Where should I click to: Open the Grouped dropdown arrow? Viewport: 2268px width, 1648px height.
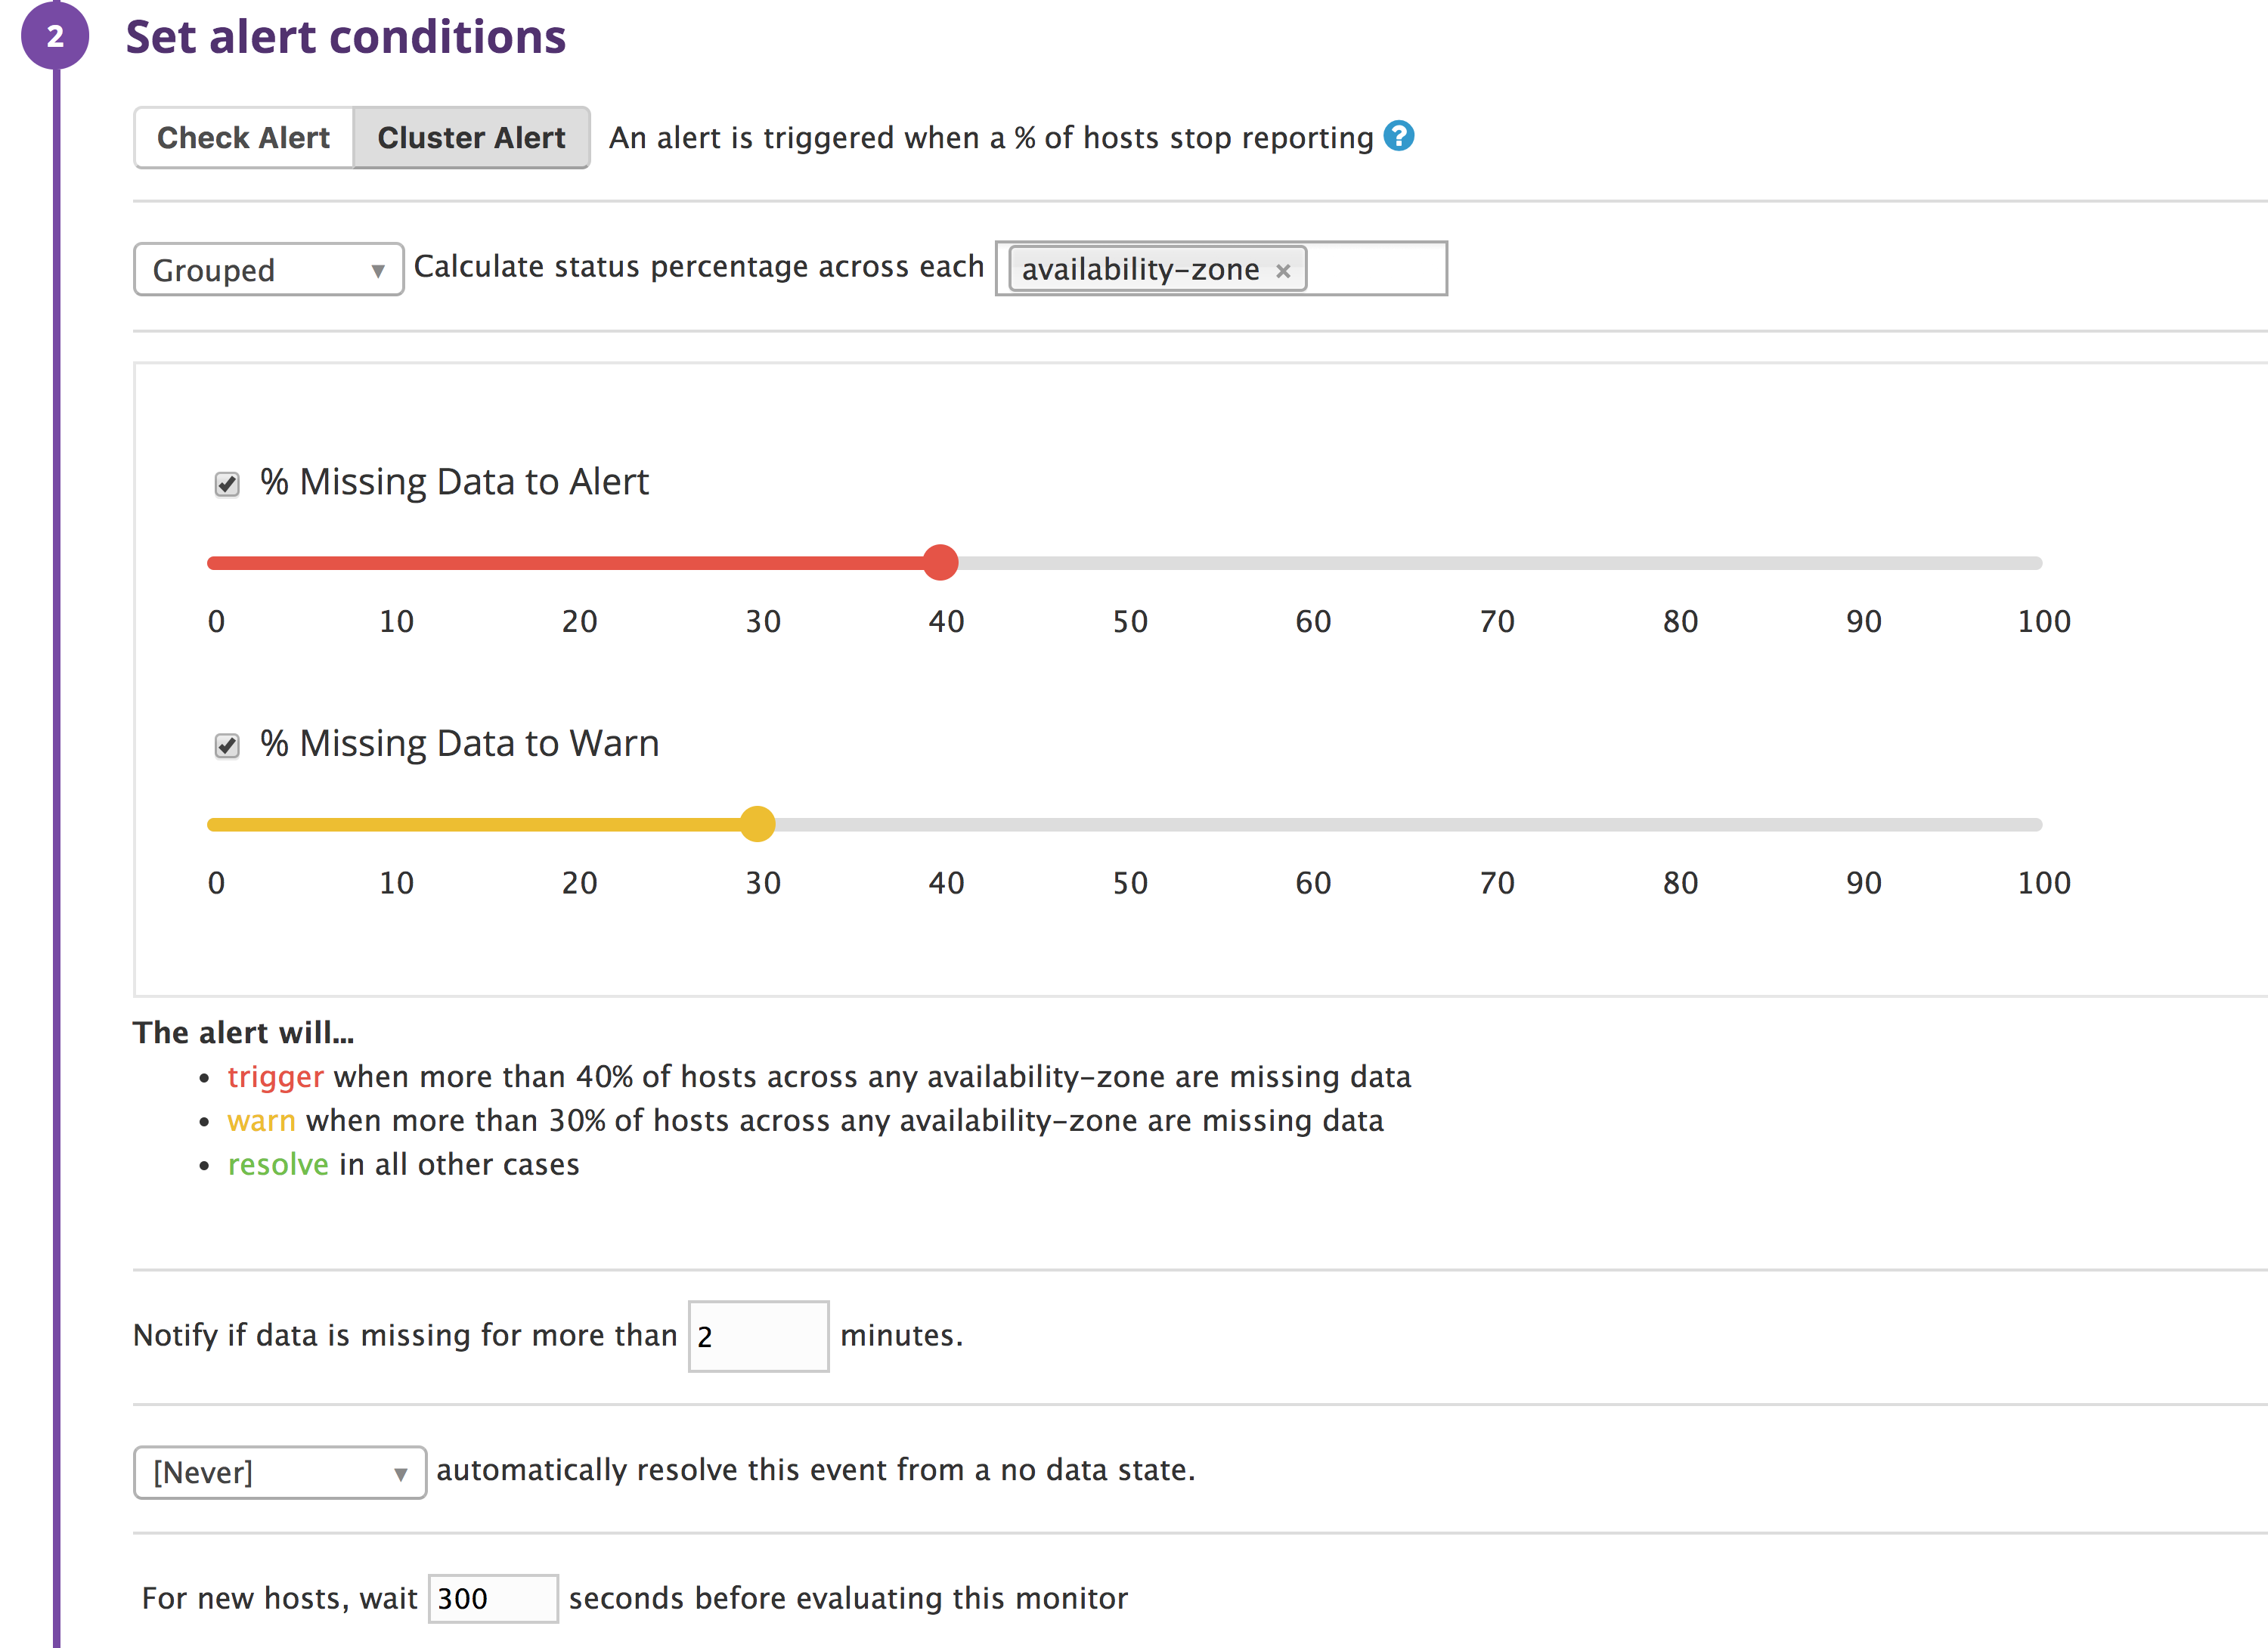(379, 270)
